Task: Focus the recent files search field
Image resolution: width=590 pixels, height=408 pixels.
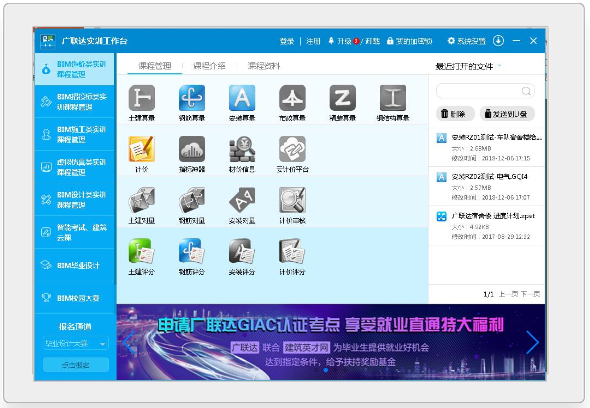Action: point(485,91)
